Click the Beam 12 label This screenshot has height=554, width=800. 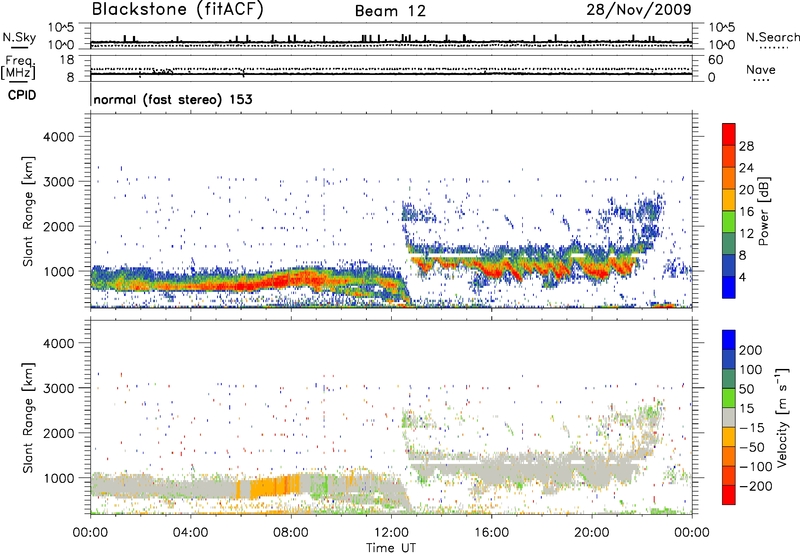[390, 11]
